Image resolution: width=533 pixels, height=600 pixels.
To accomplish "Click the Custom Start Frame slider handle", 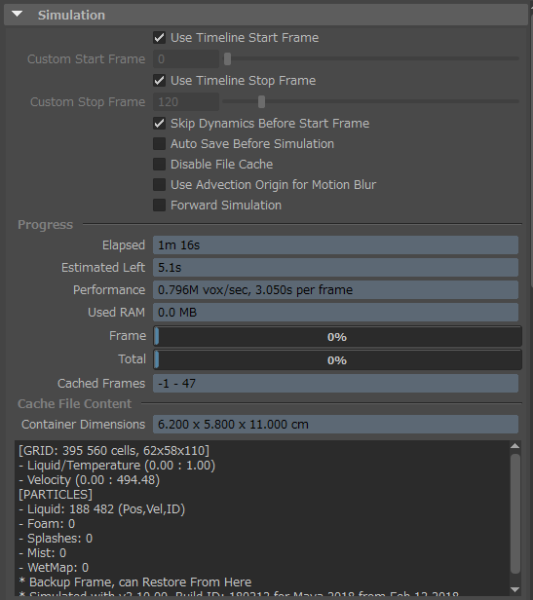I will click(x=227, y=59).
